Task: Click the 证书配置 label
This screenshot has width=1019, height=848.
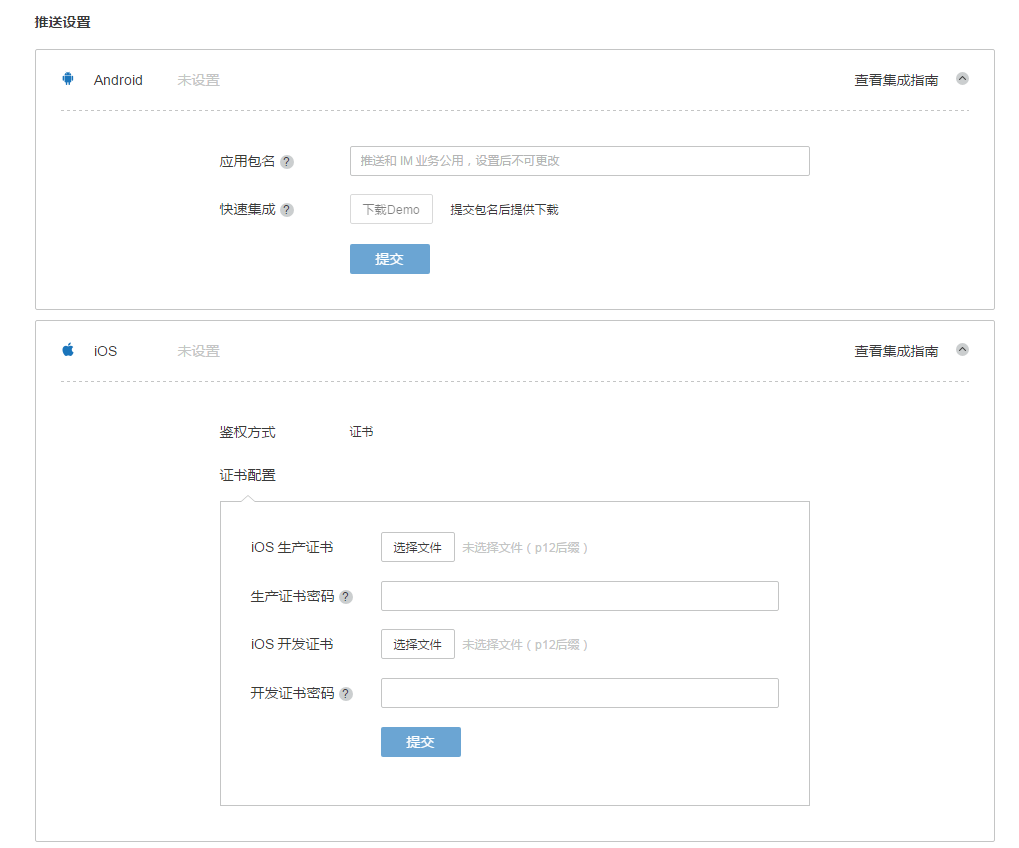Action: tap(248, 475)
